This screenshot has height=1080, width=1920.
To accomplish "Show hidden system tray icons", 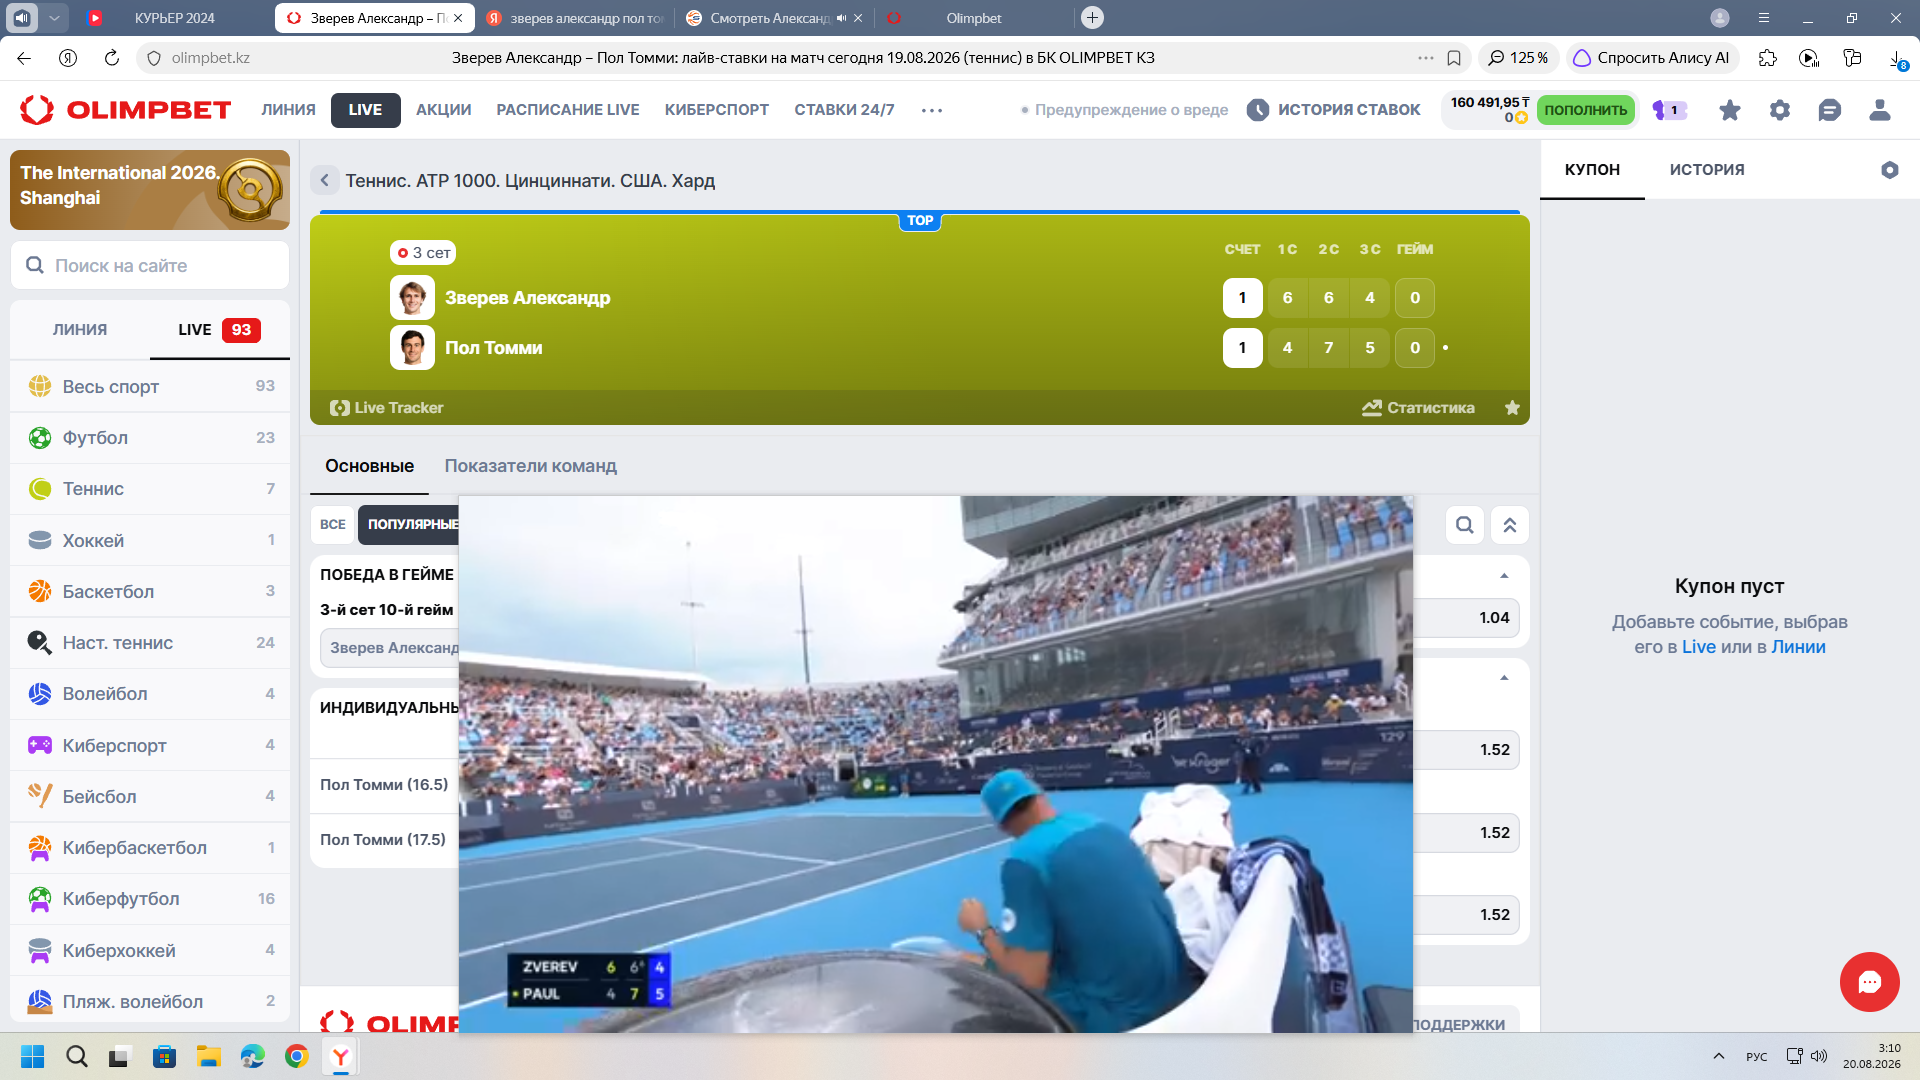I will point(1719,1056).
